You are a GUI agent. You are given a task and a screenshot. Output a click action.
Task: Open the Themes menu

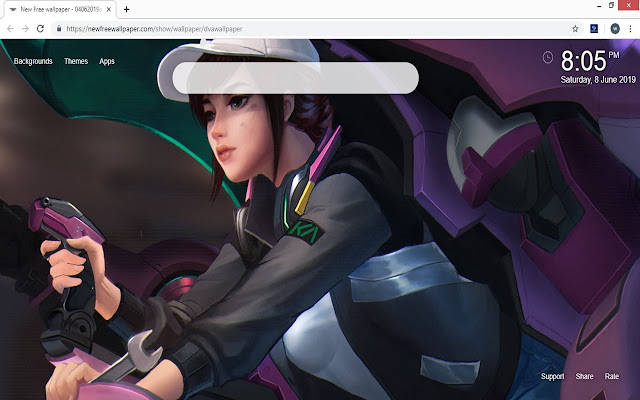pyautogui.click(x=76, y=61)
